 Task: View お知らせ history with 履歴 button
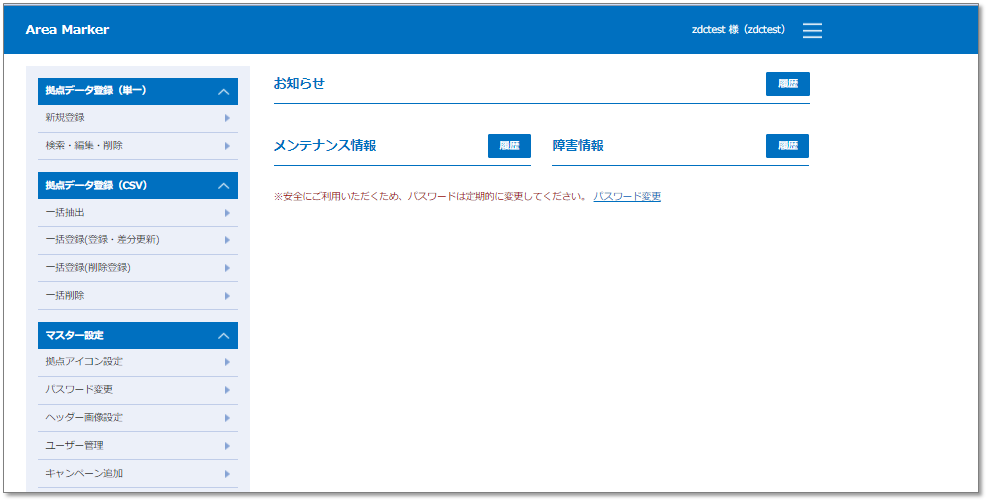tap(788, 84)
